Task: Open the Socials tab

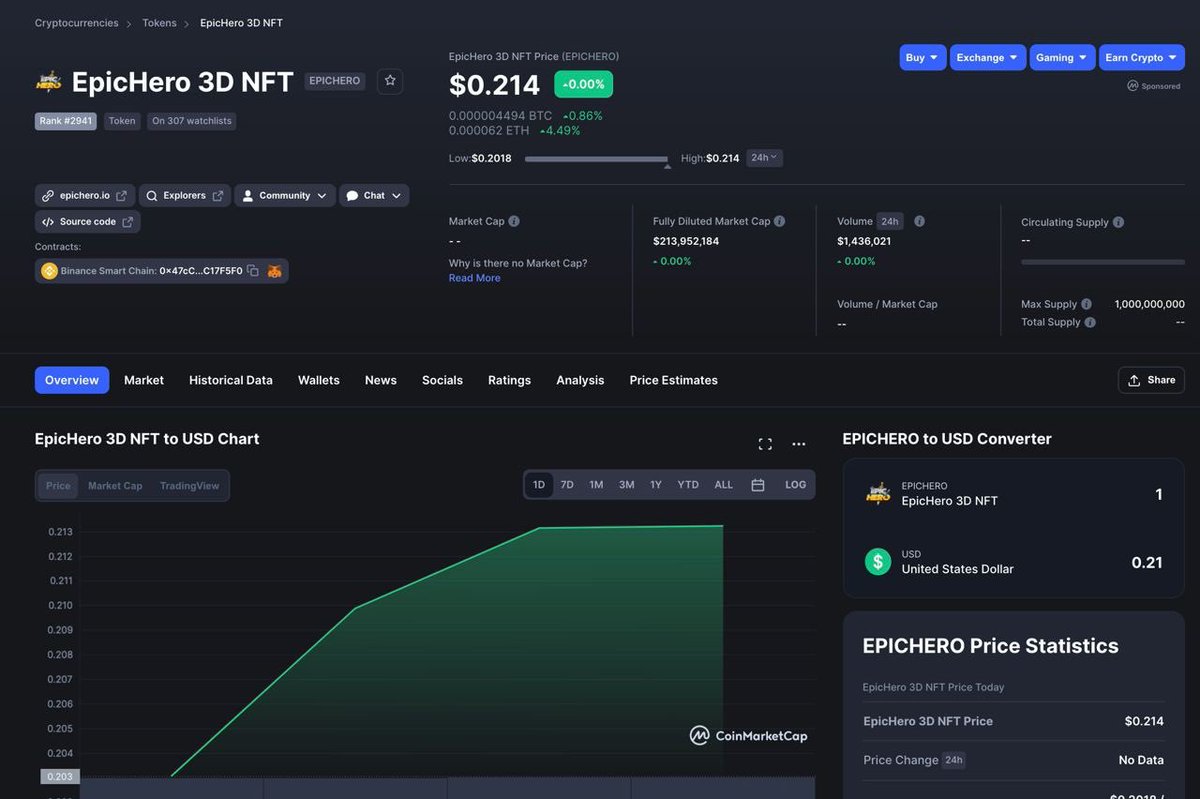Action: tap(442, 380)
